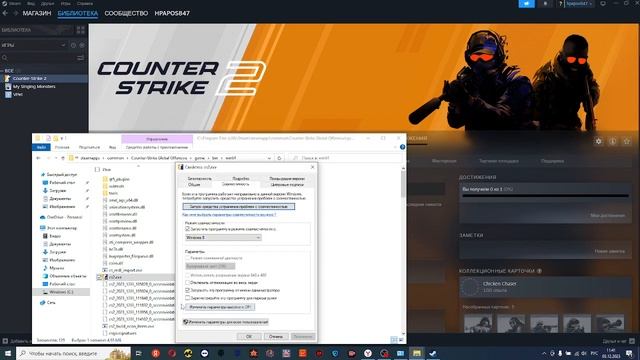The height and width of the screenshot is (360, 640).
Task: Open the Файл ribbon tab in Explorer
Action: click(x=41, y=147)
